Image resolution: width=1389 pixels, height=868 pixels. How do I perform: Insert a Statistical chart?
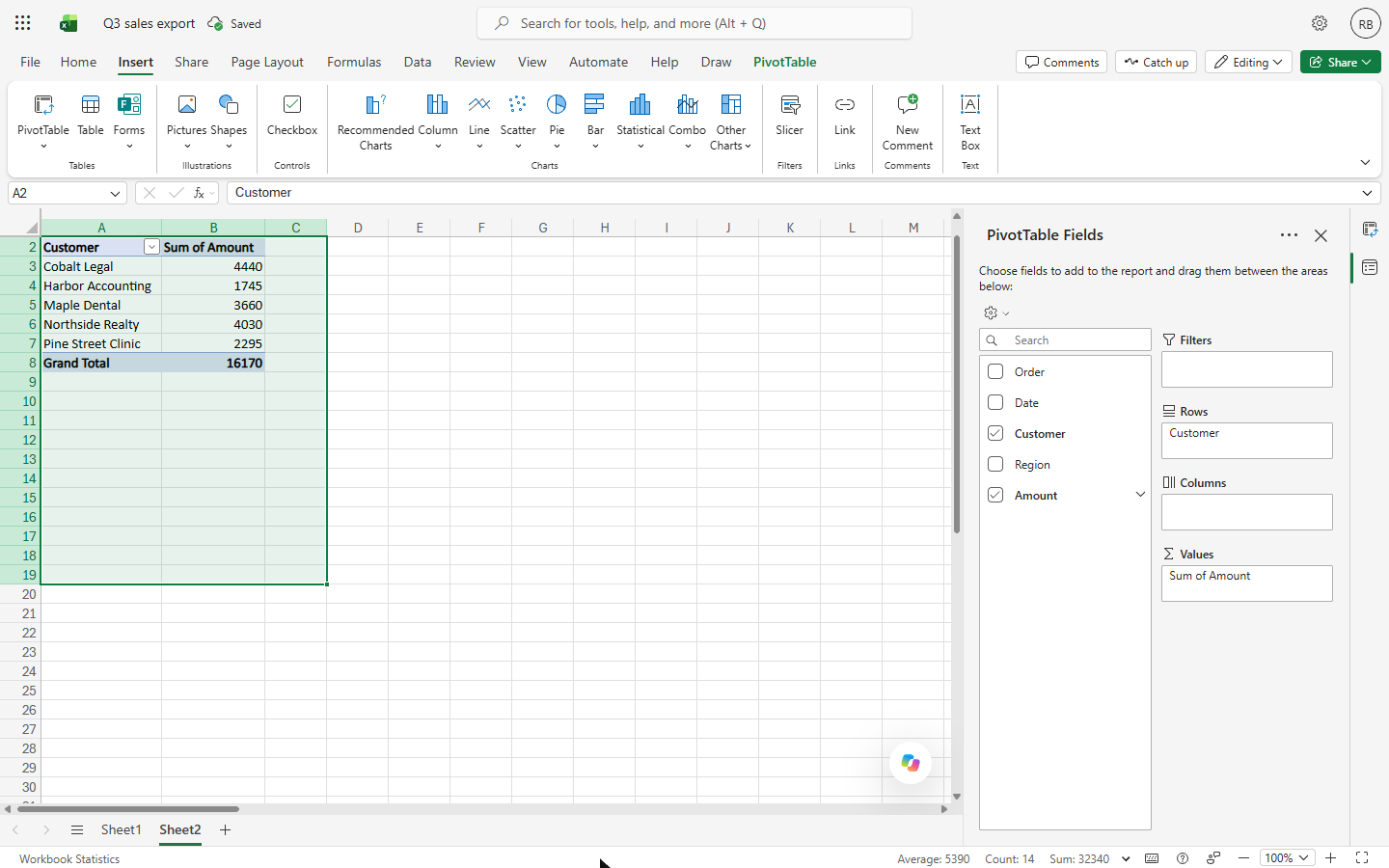(x=640, y=121)
